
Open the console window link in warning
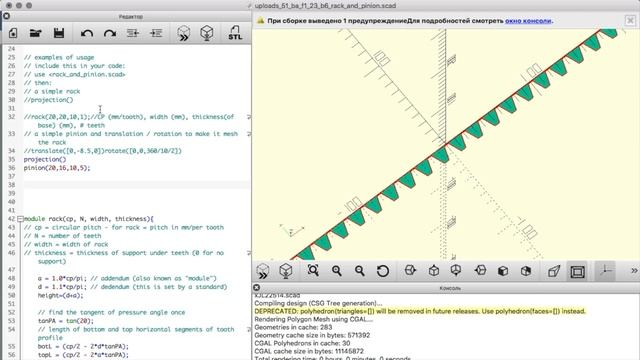[528, 21]
